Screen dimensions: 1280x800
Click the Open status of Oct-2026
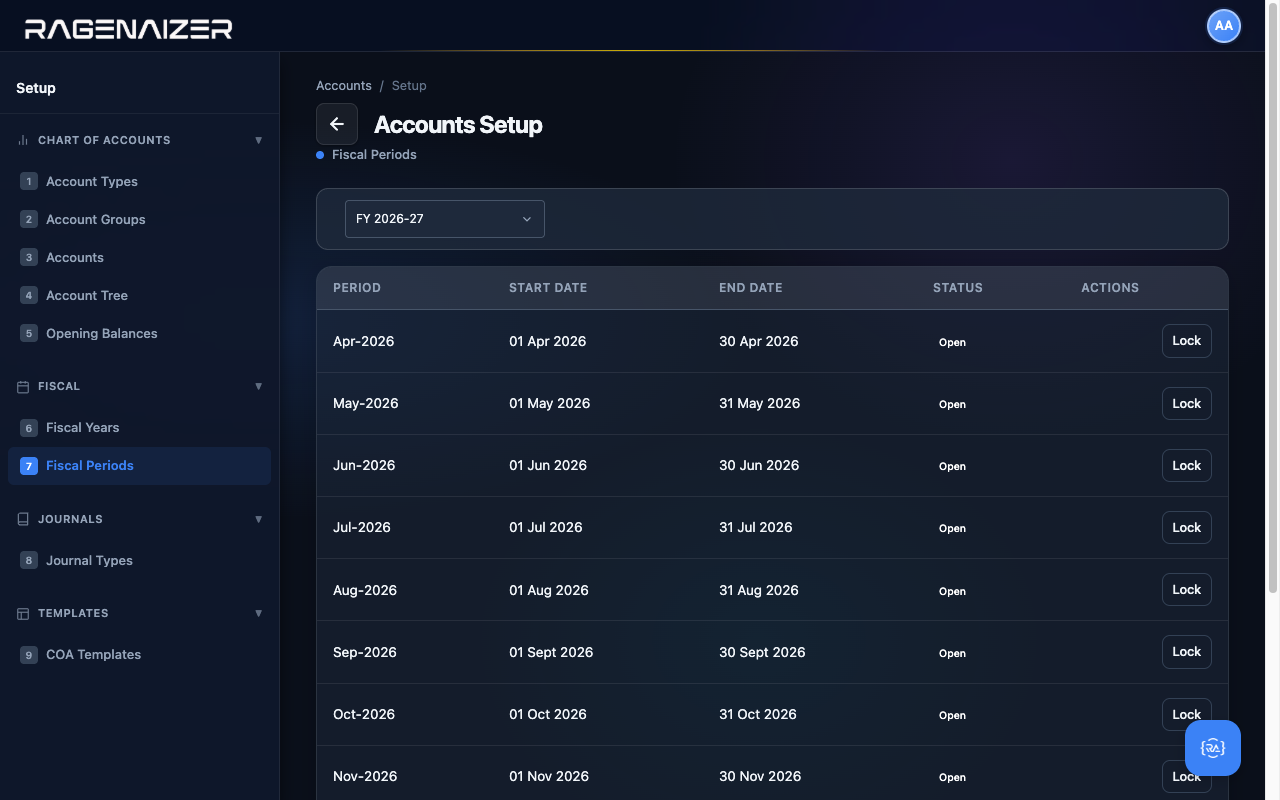coord(952,715)
